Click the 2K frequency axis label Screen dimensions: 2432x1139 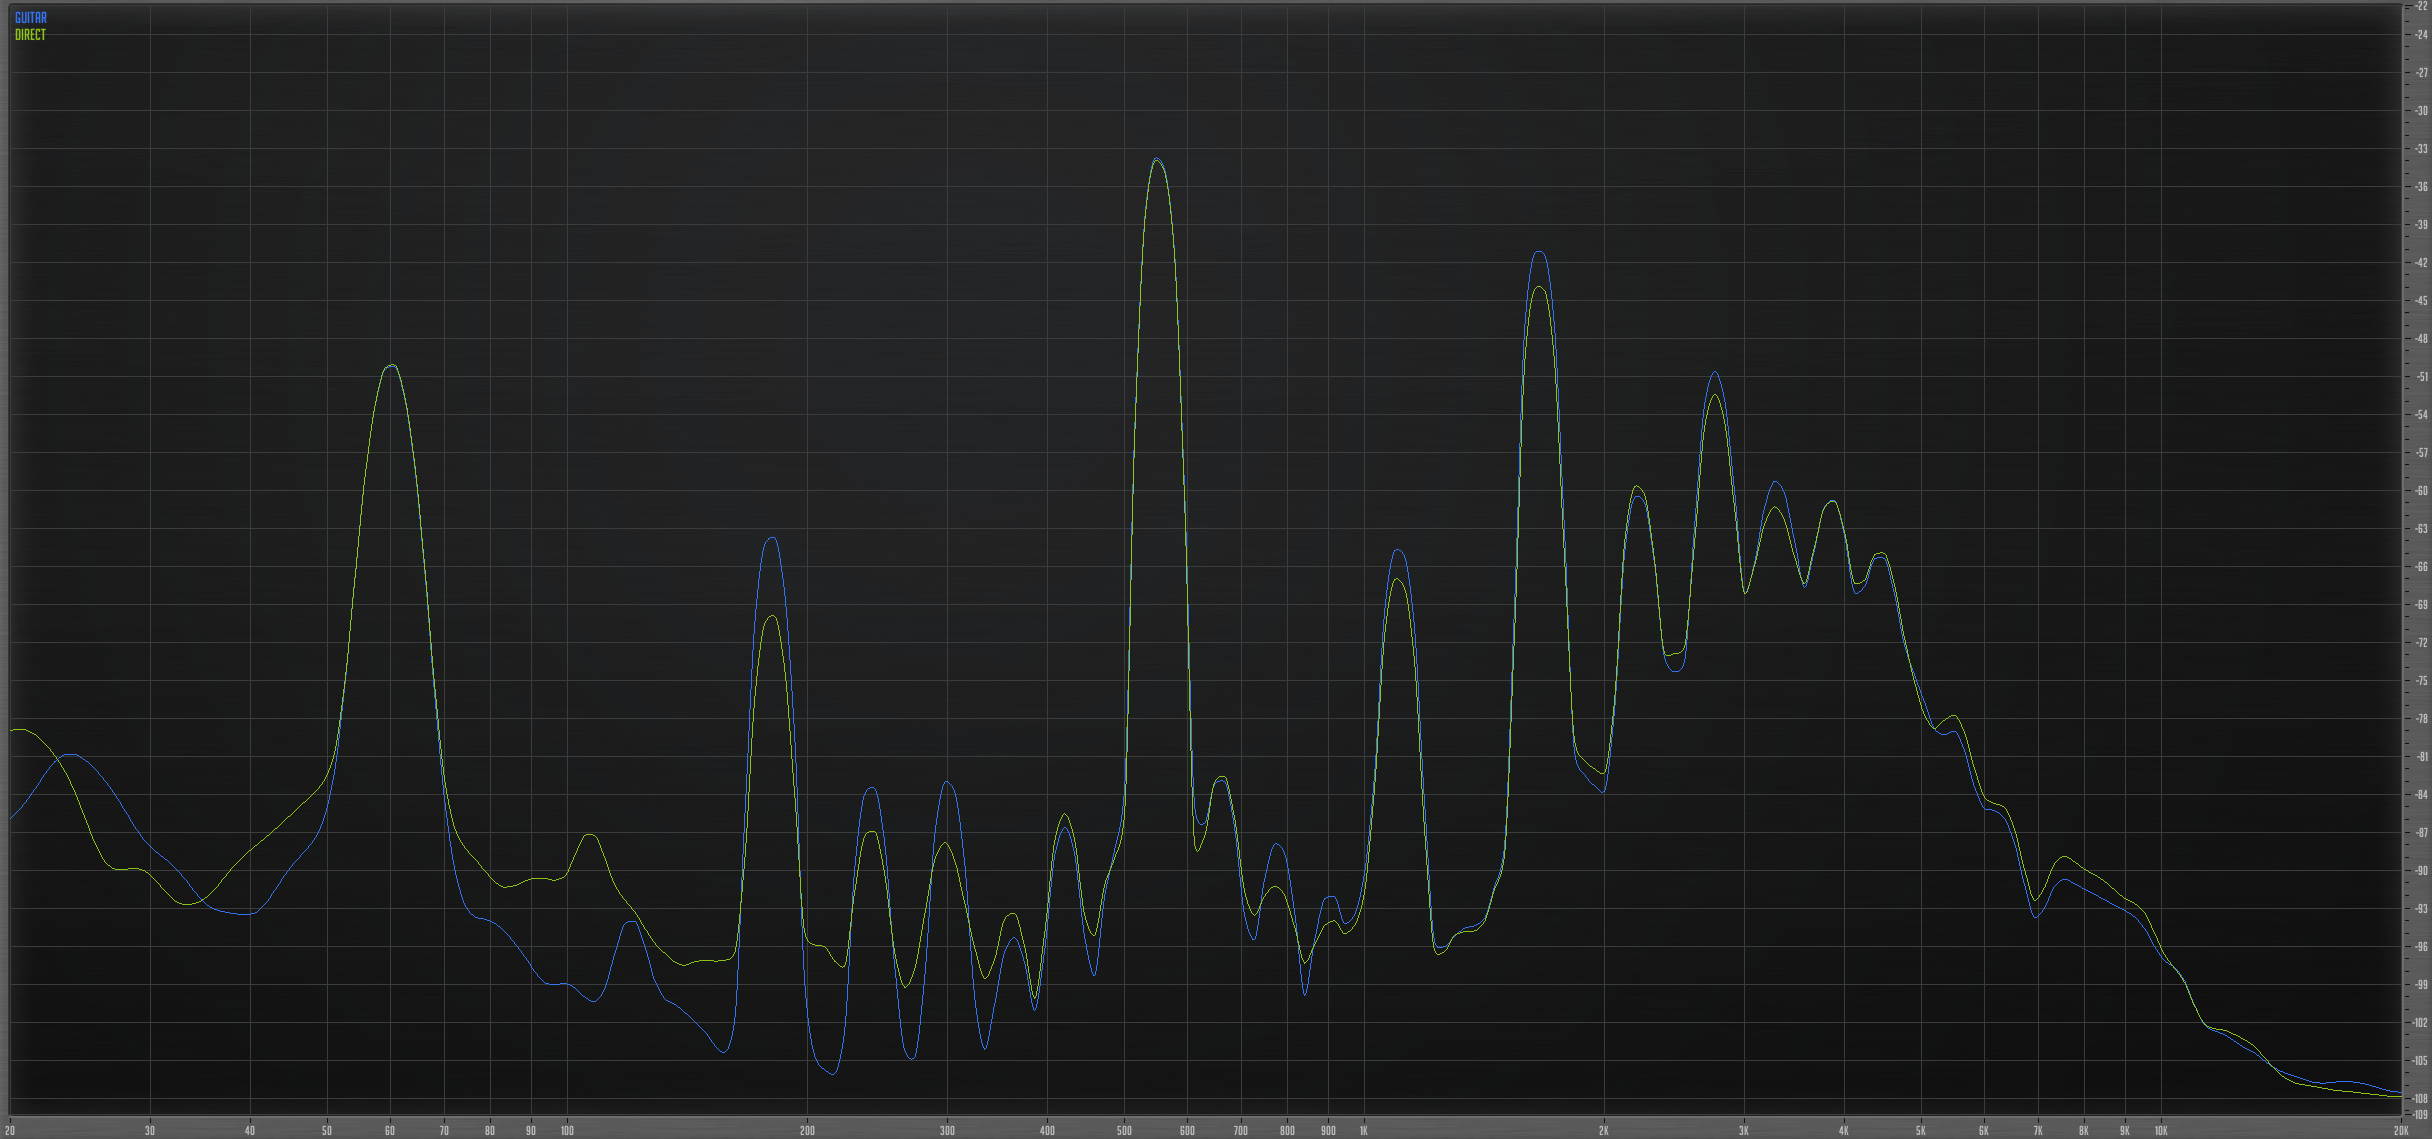tap(1603, 1131)
